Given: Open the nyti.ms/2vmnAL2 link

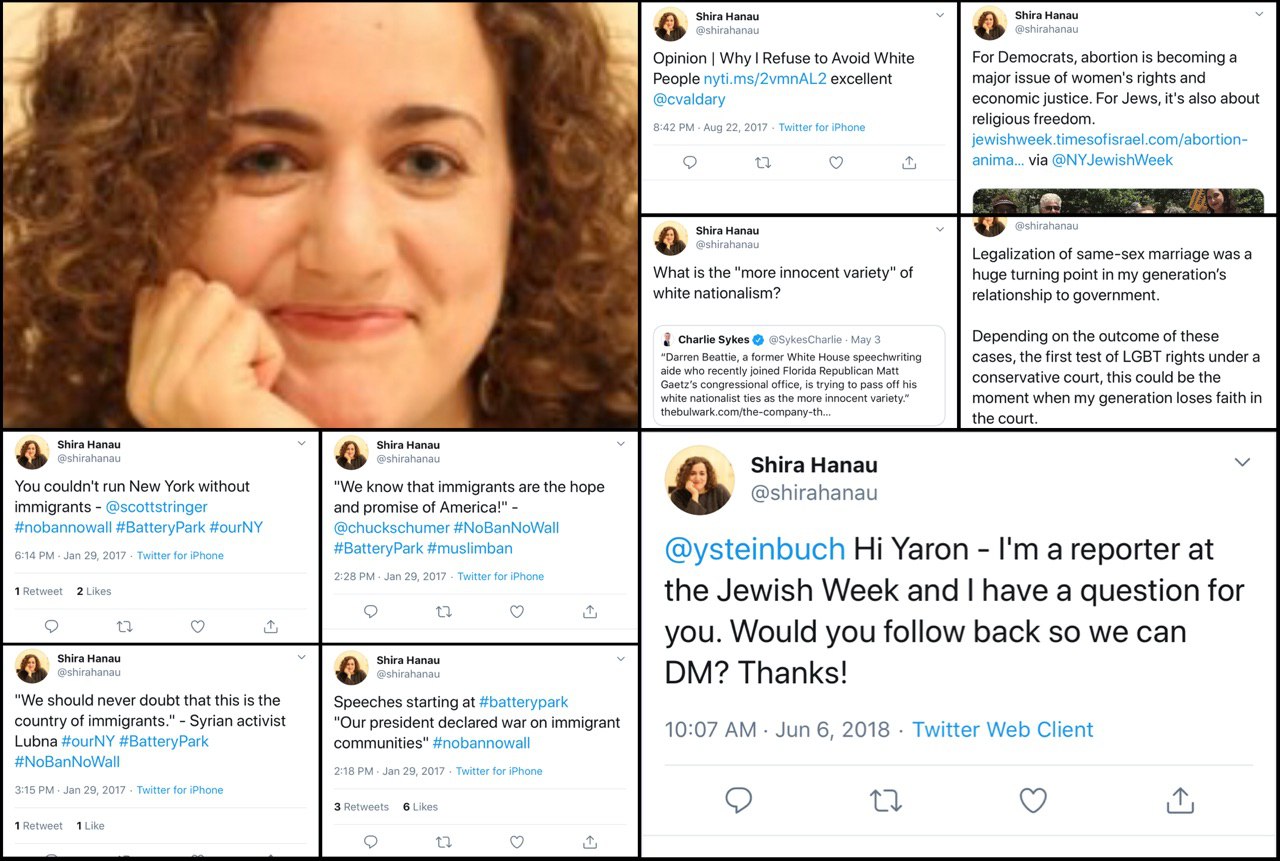Looking at the screenshot, I should click(765, 79).
